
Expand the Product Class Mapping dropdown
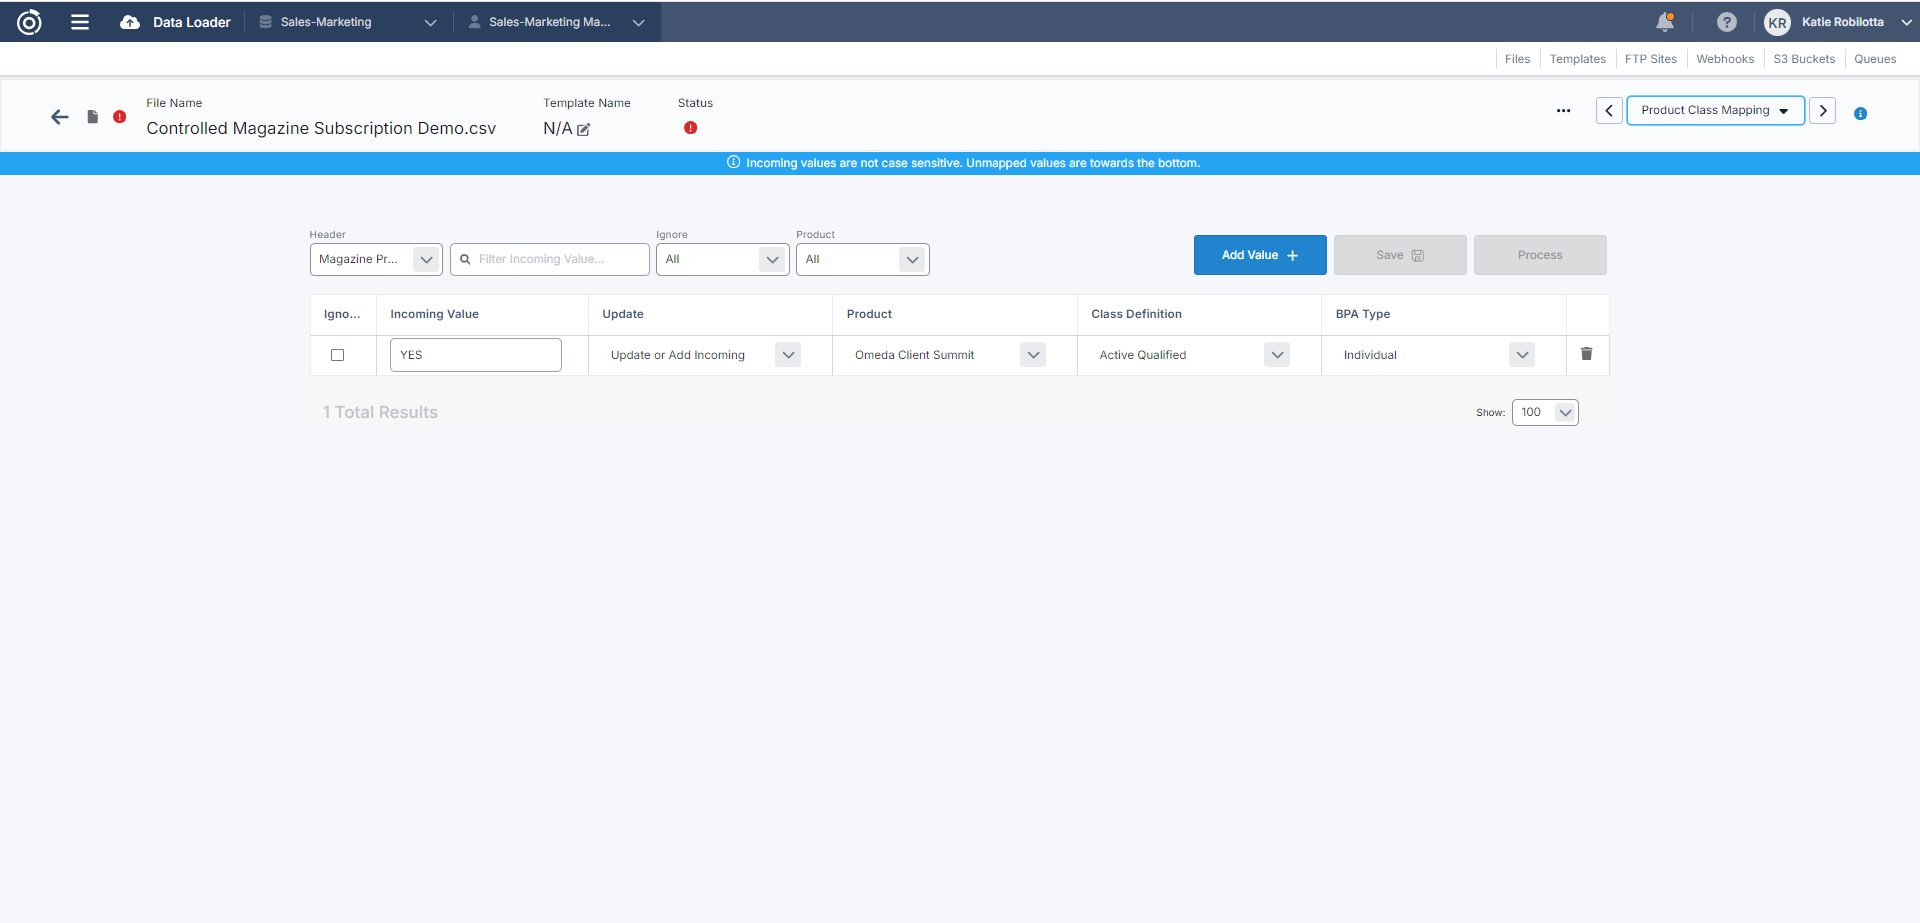pos(1715,111)
